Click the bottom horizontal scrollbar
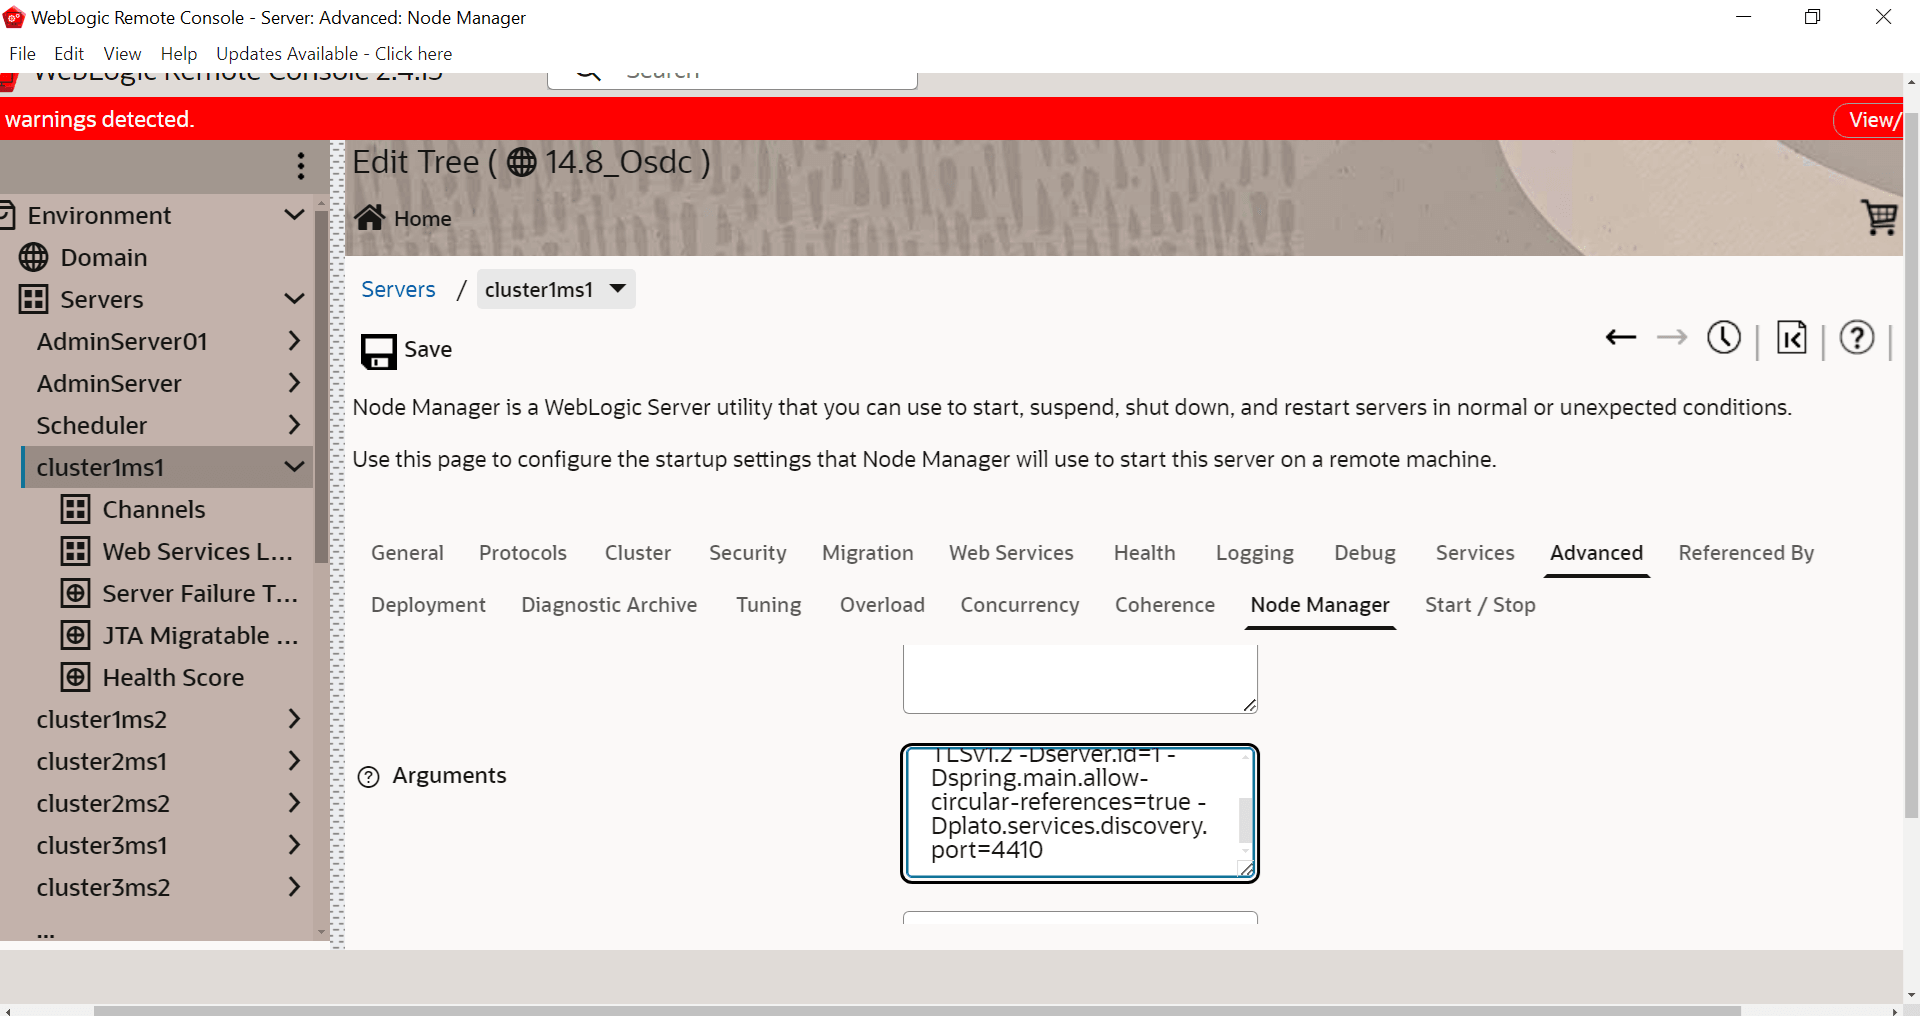The height and width of the screenshot is (1016, 1920). pos(917,1010)
